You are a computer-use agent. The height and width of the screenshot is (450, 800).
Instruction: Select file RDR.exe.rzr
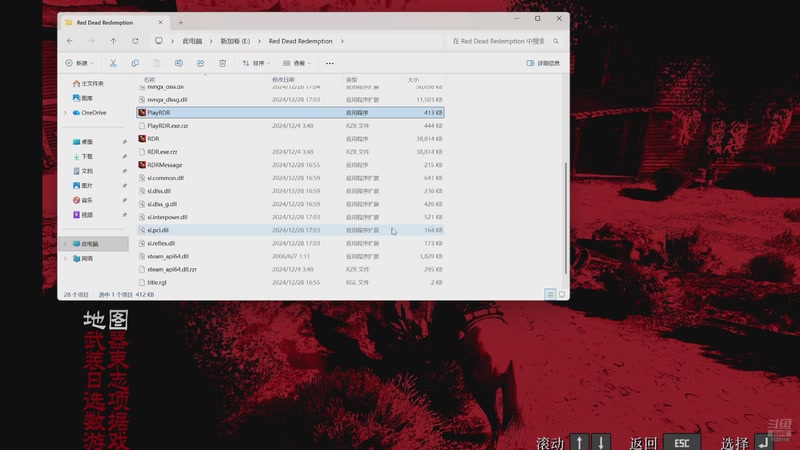290,152
